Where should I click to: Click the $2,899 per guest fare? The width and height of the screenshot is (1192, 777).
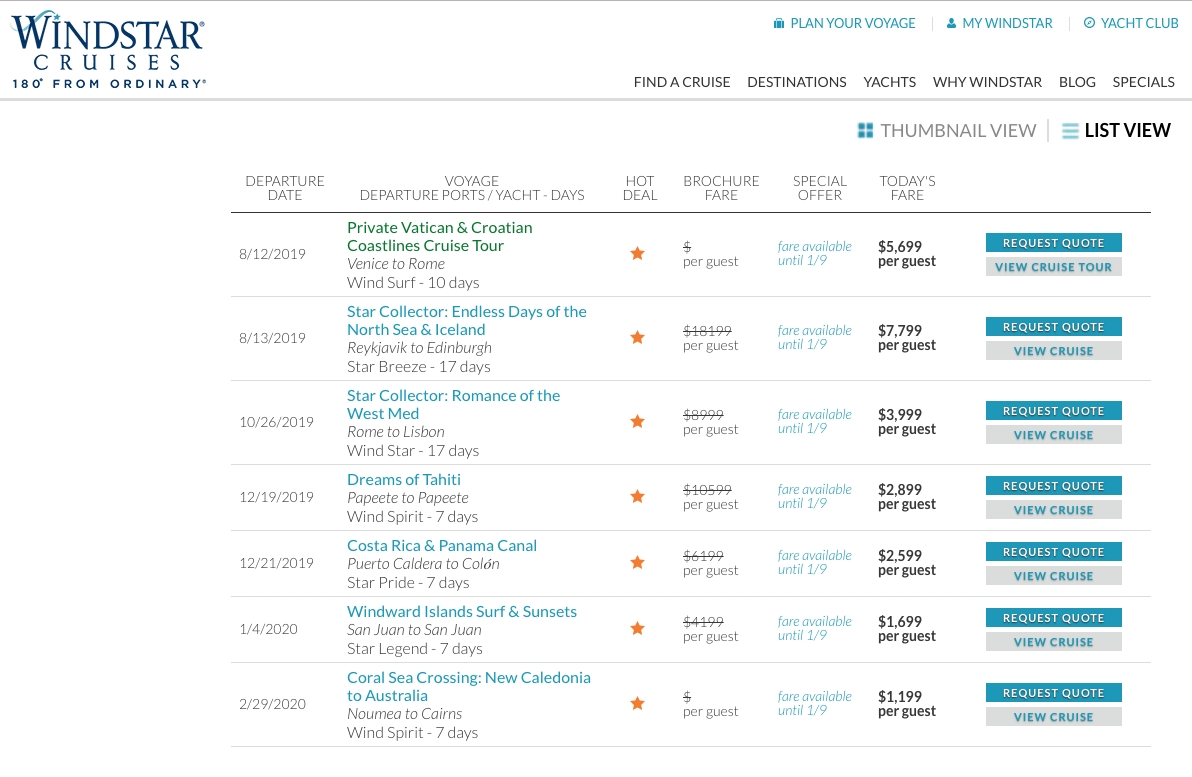(907, 496)
